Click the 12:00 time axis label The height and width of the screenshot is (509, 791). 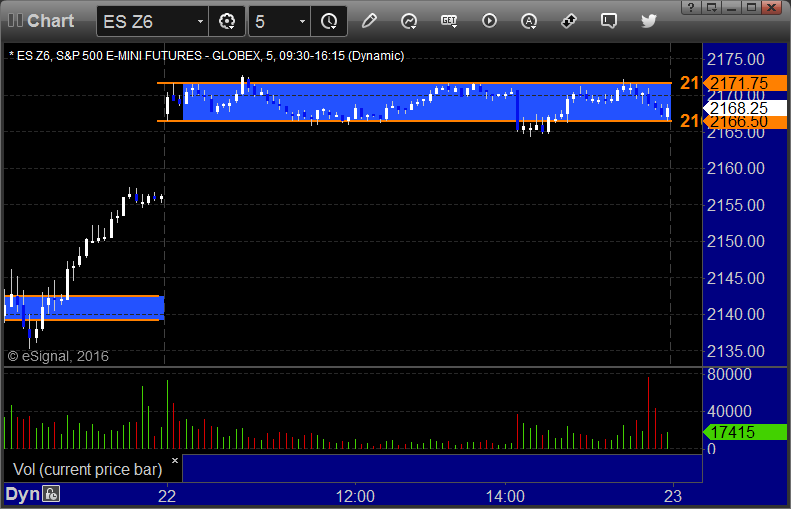(x=355, y=496)
